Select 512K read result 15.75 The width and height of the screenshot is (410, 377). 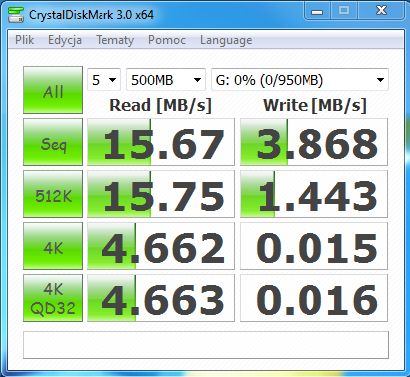[161, 194]
